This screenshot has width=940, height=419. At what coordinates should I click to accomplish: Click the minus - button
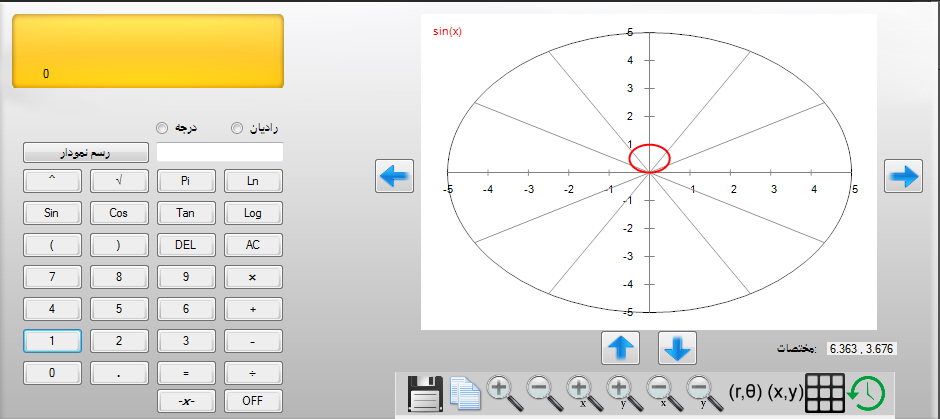tap(253, 340)
